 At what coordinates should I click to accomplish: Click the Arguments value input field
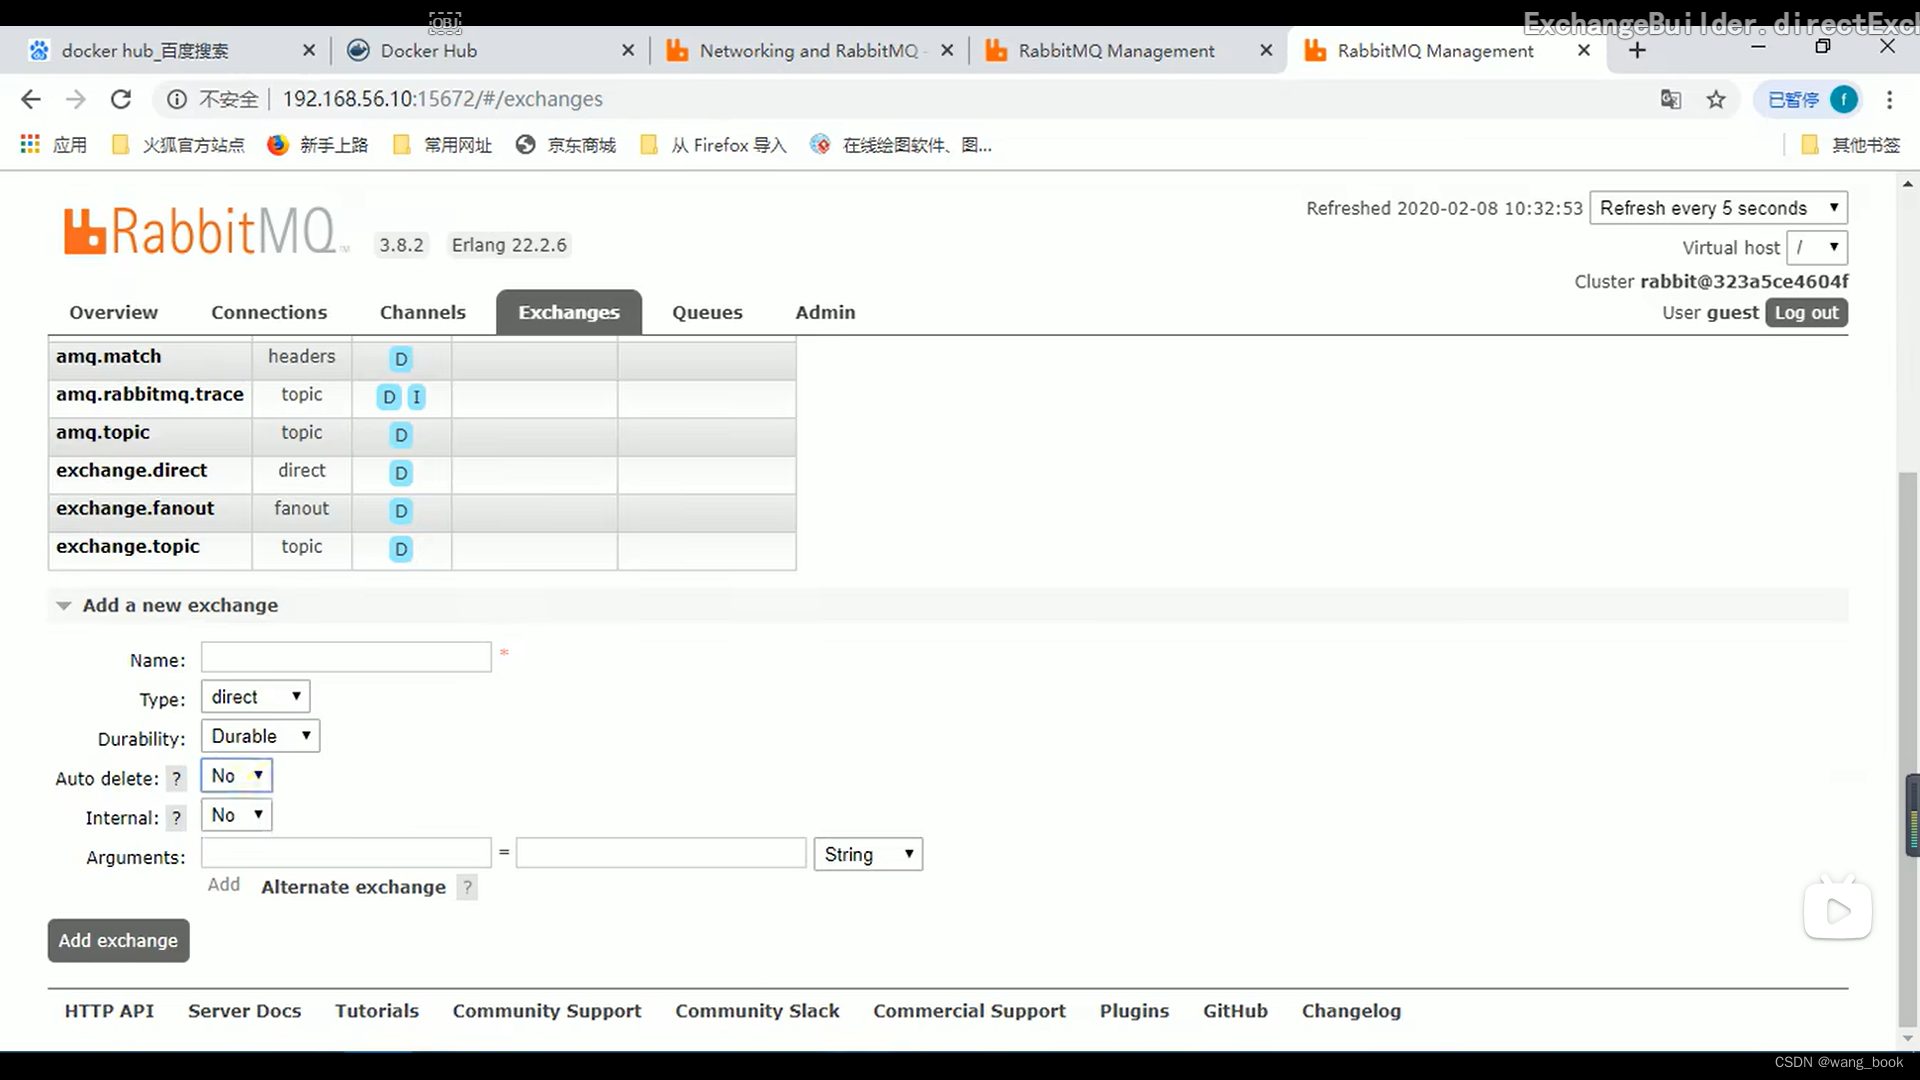[661, 853]
